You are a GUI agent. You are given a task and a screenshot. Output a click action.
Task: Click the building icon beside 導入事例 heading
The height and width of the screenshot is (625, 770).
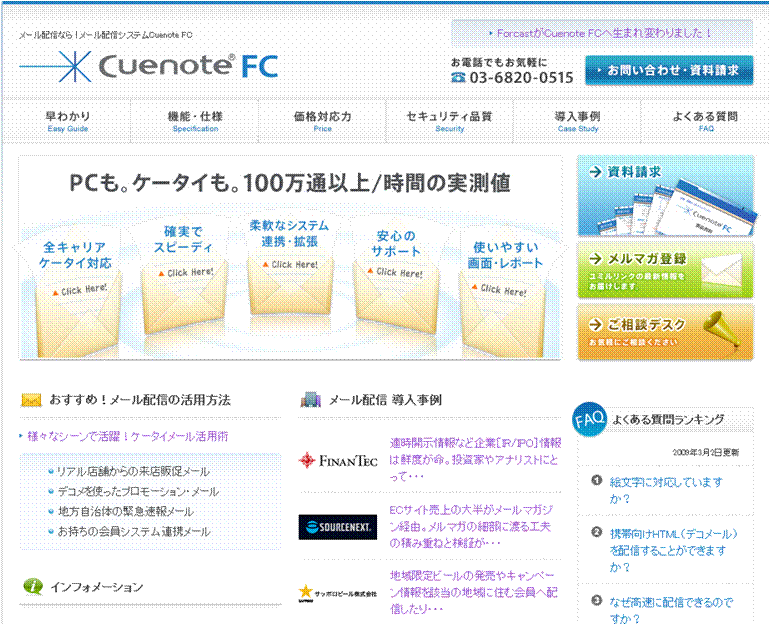[x=310, y=400]
